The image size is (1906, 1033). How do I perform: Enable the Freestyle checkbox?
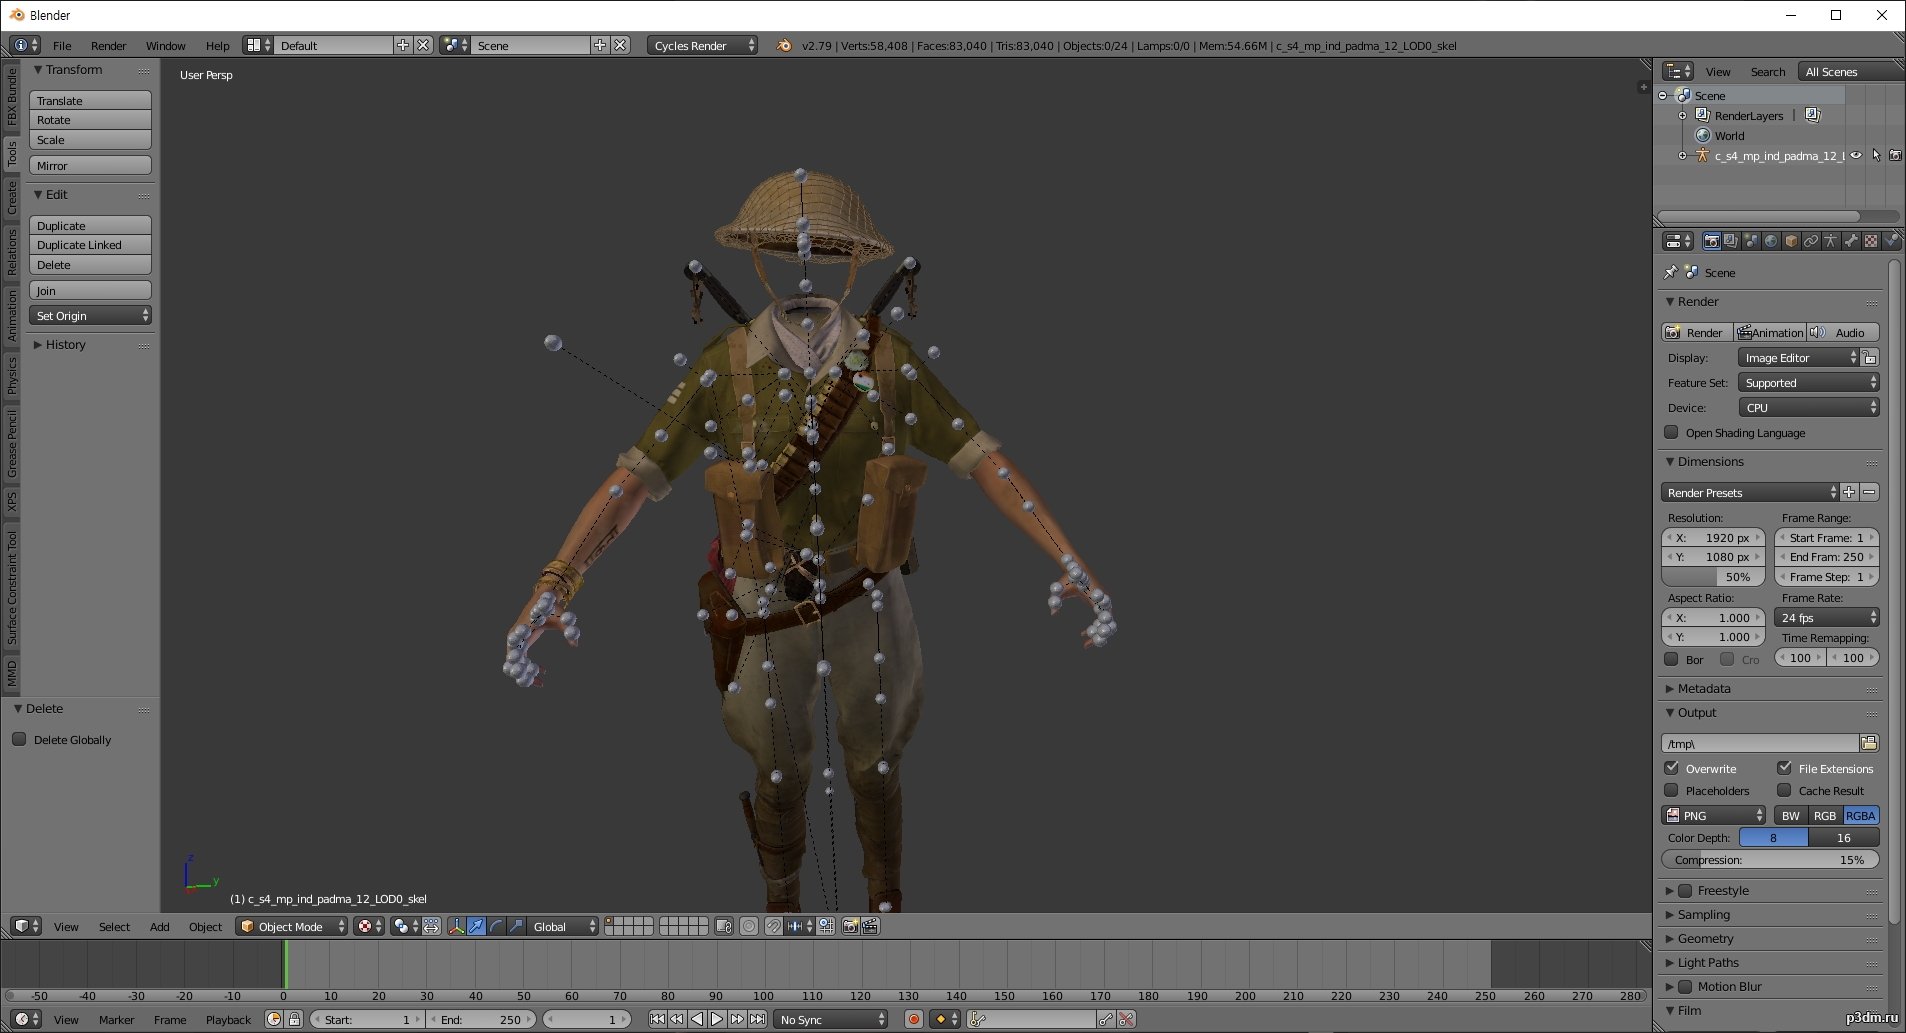click(1685, 890)
